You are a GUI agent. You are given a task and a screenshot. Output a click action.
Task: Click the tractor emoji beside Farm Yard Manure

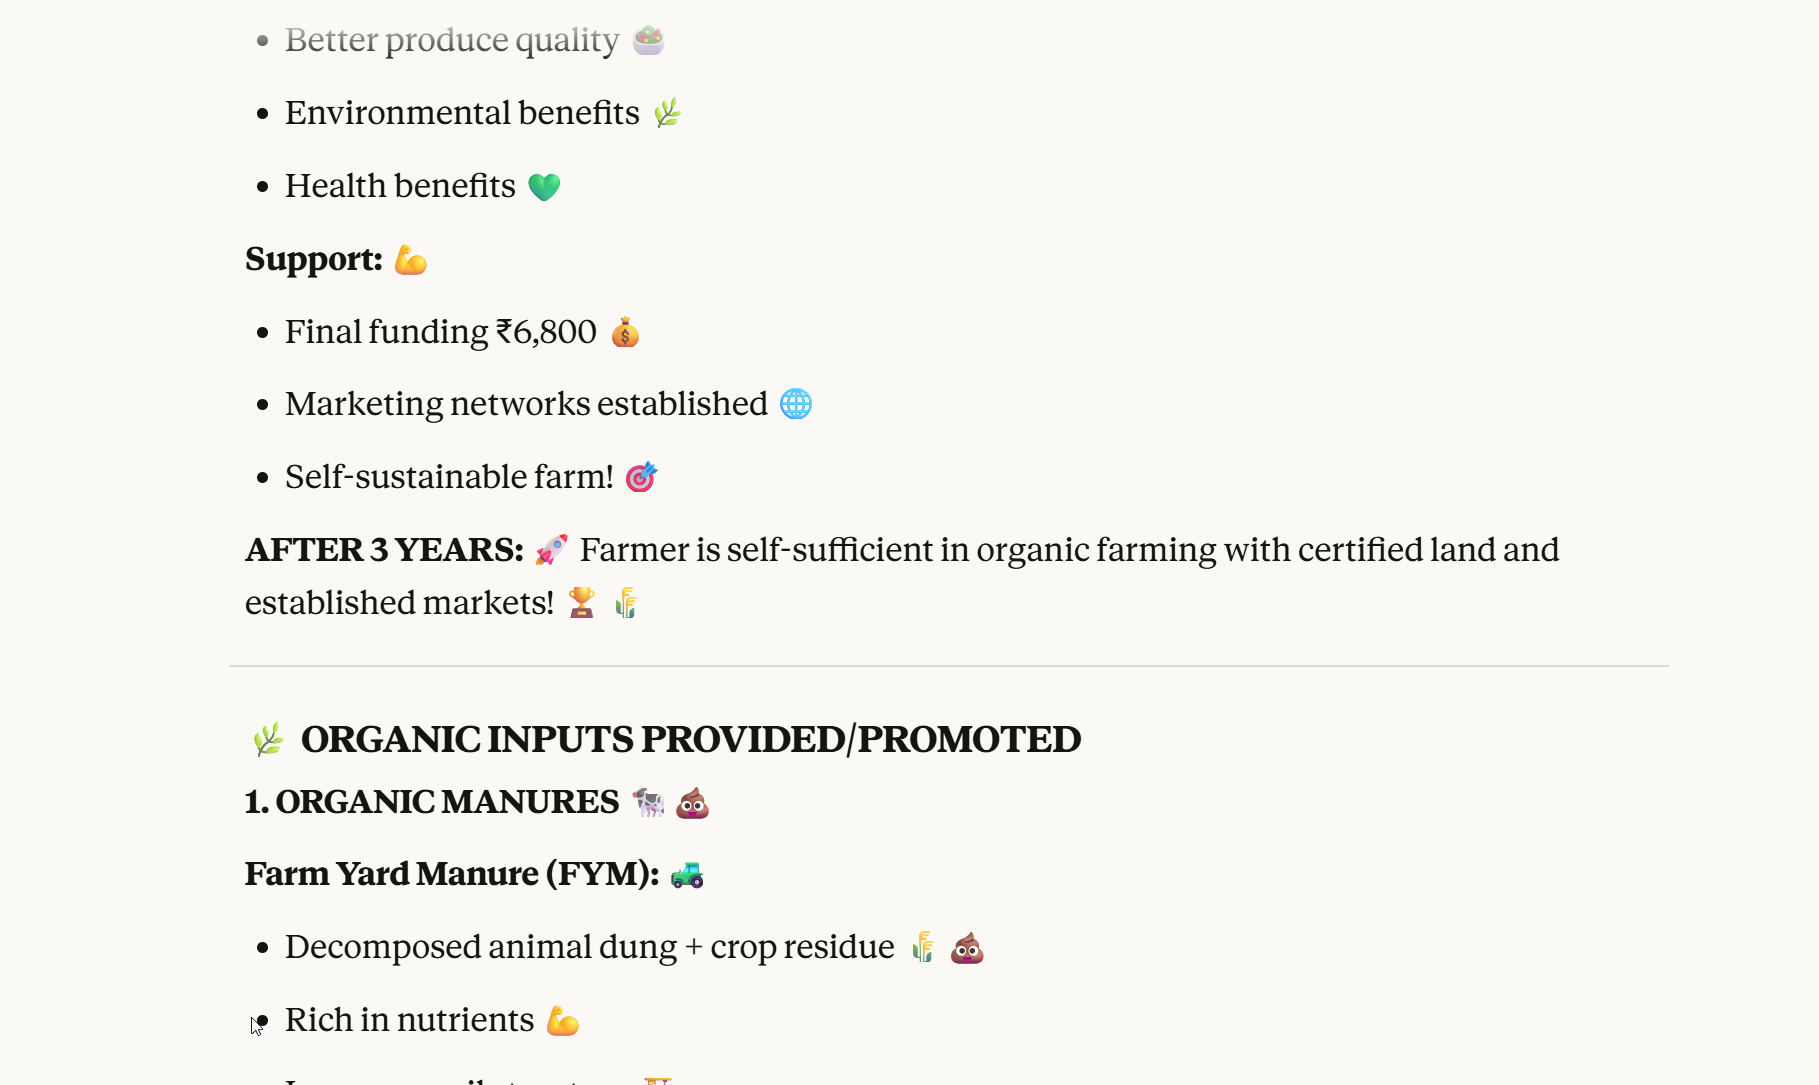click(687, 875)
